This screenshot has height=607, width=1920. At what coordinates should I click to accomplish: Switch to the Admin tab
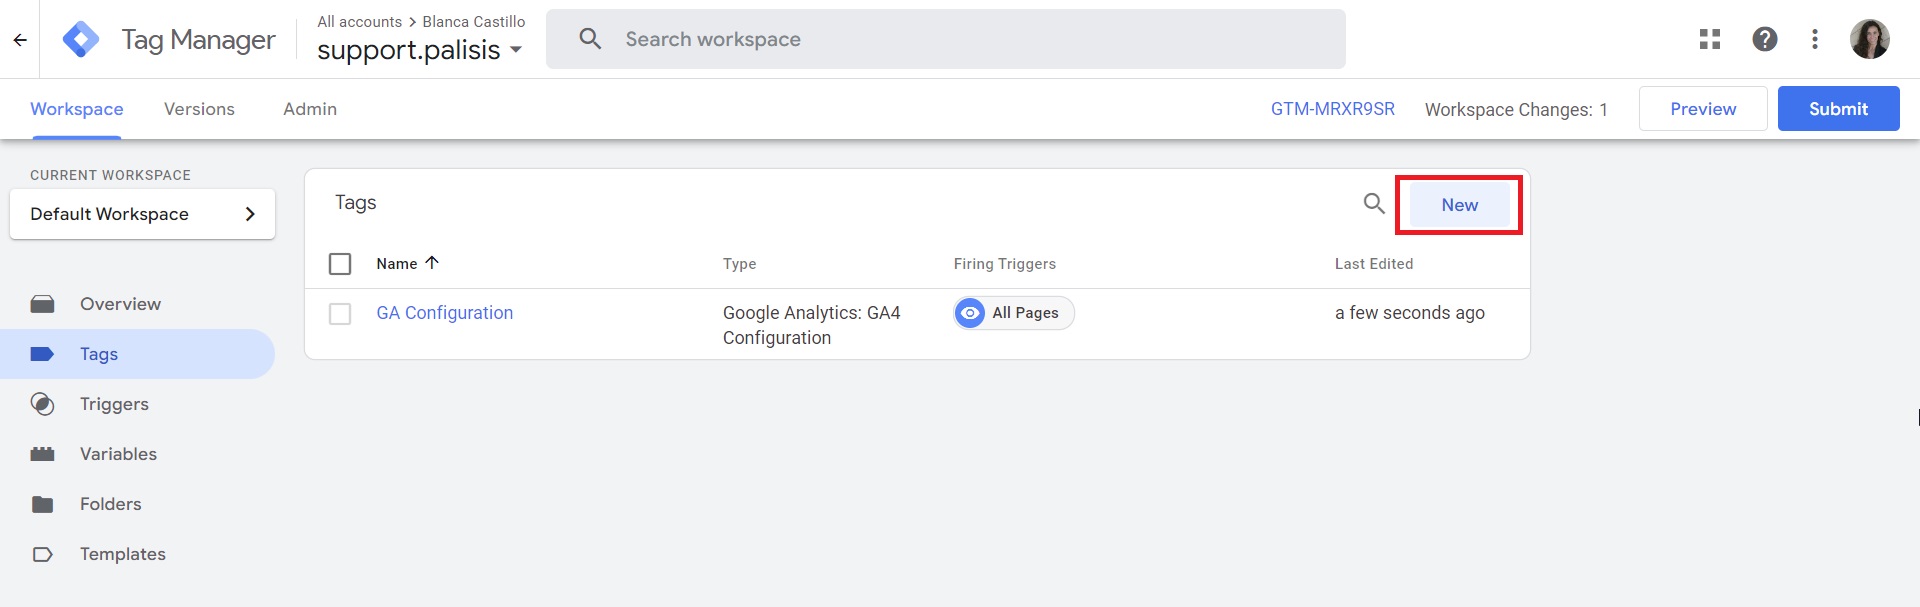click(x=310, y=109)
